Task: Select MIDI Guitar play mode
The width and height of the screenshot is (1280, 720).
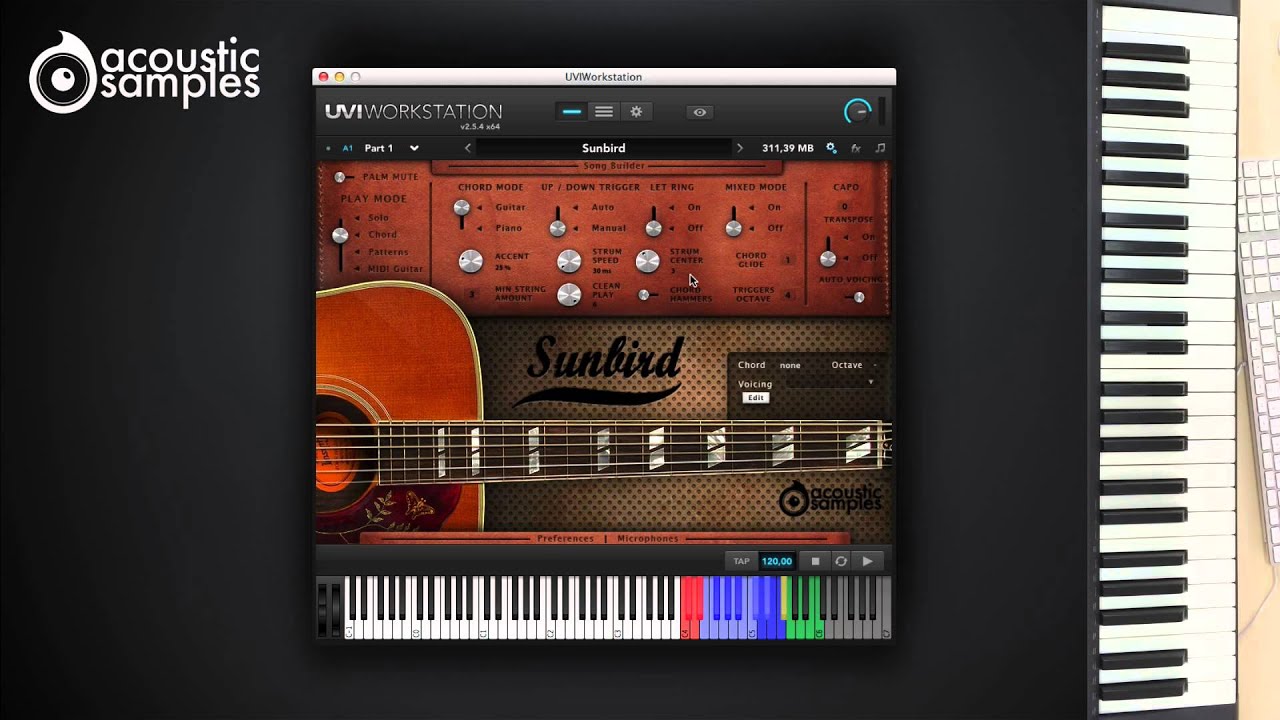Action: coord(395,269)
